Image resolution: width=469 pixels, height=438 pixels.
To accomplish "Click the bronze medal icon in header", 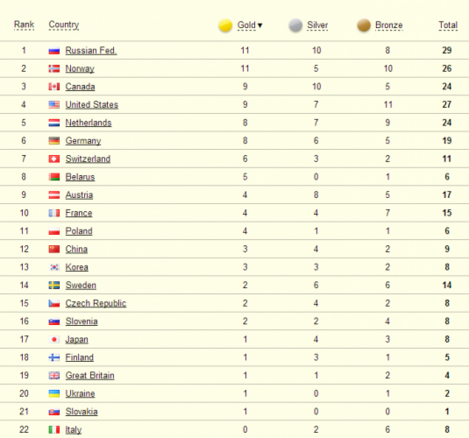I will point(364,26).
